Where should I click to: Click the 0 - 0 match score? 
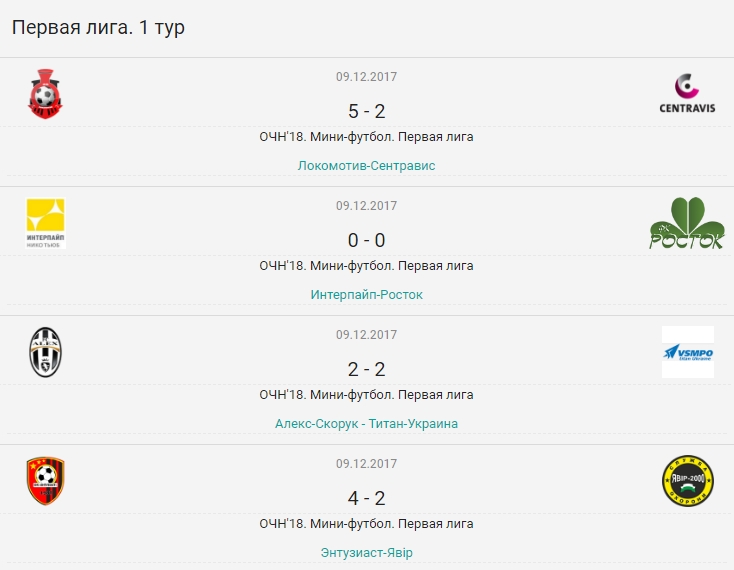[x=367, y=241]
